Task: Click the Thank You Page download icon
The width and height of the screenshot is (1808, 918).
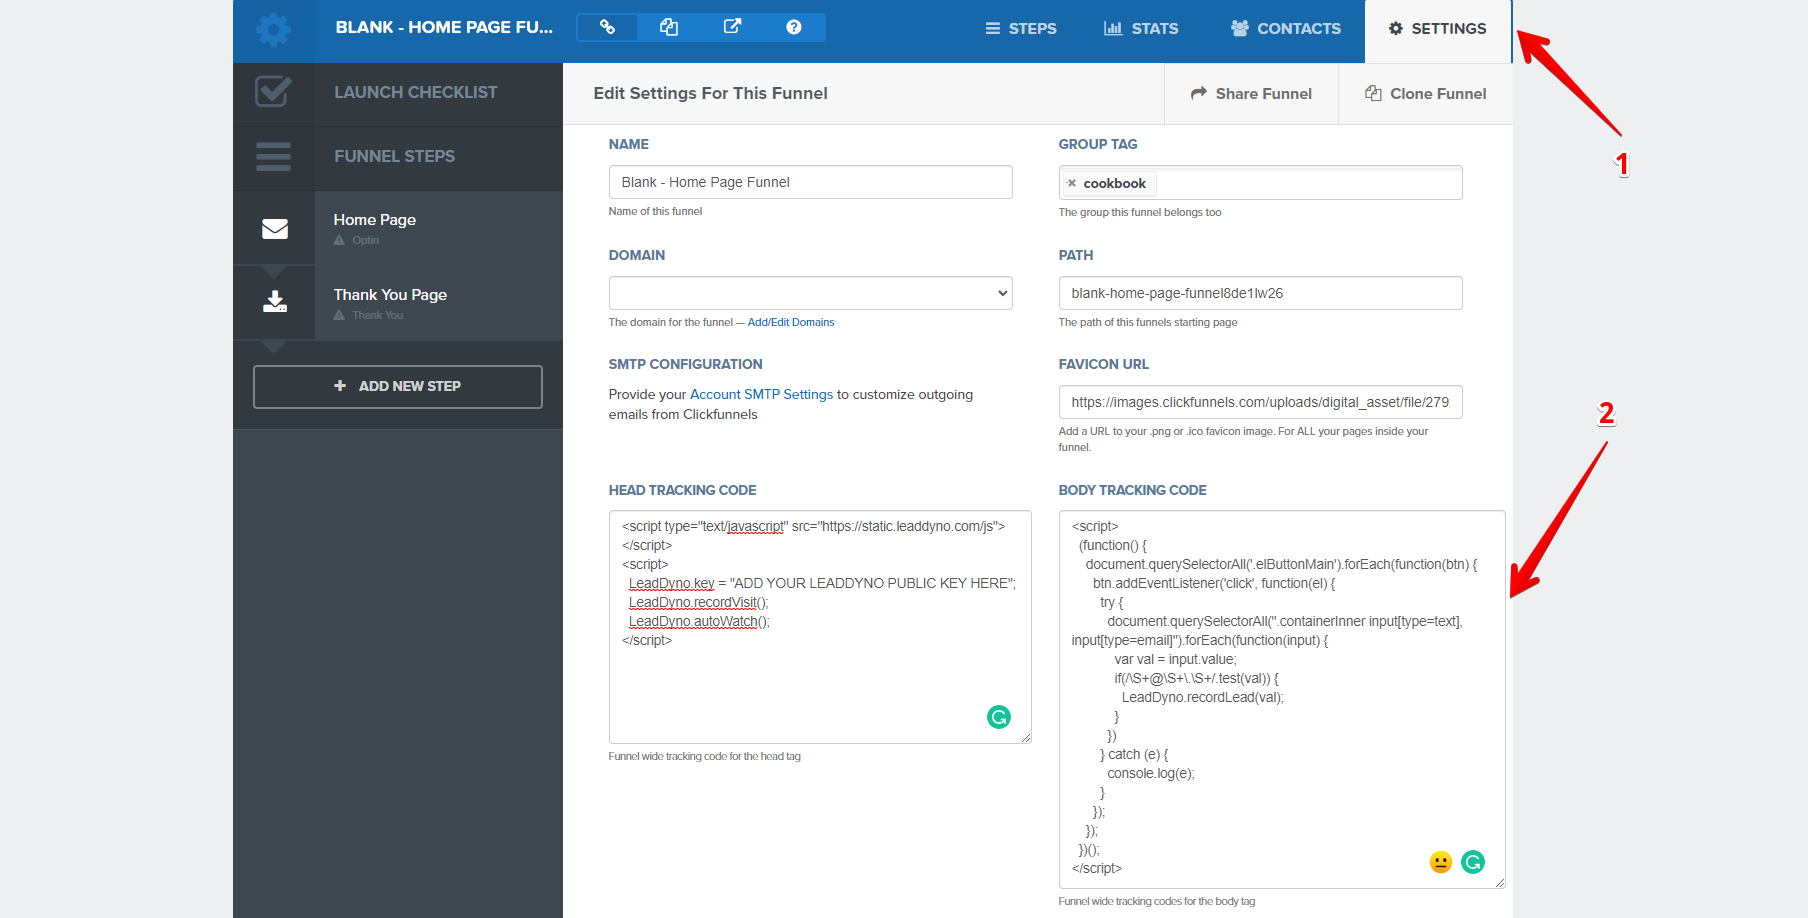Action: click(275, 301)
